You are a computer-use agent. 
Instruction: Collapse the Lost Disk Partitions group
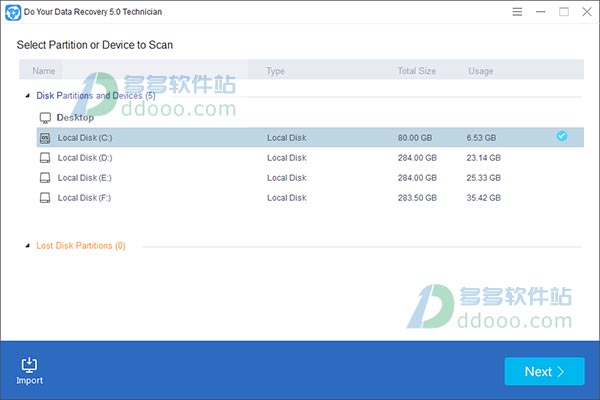pyautogui.click(x=28, y=246)
